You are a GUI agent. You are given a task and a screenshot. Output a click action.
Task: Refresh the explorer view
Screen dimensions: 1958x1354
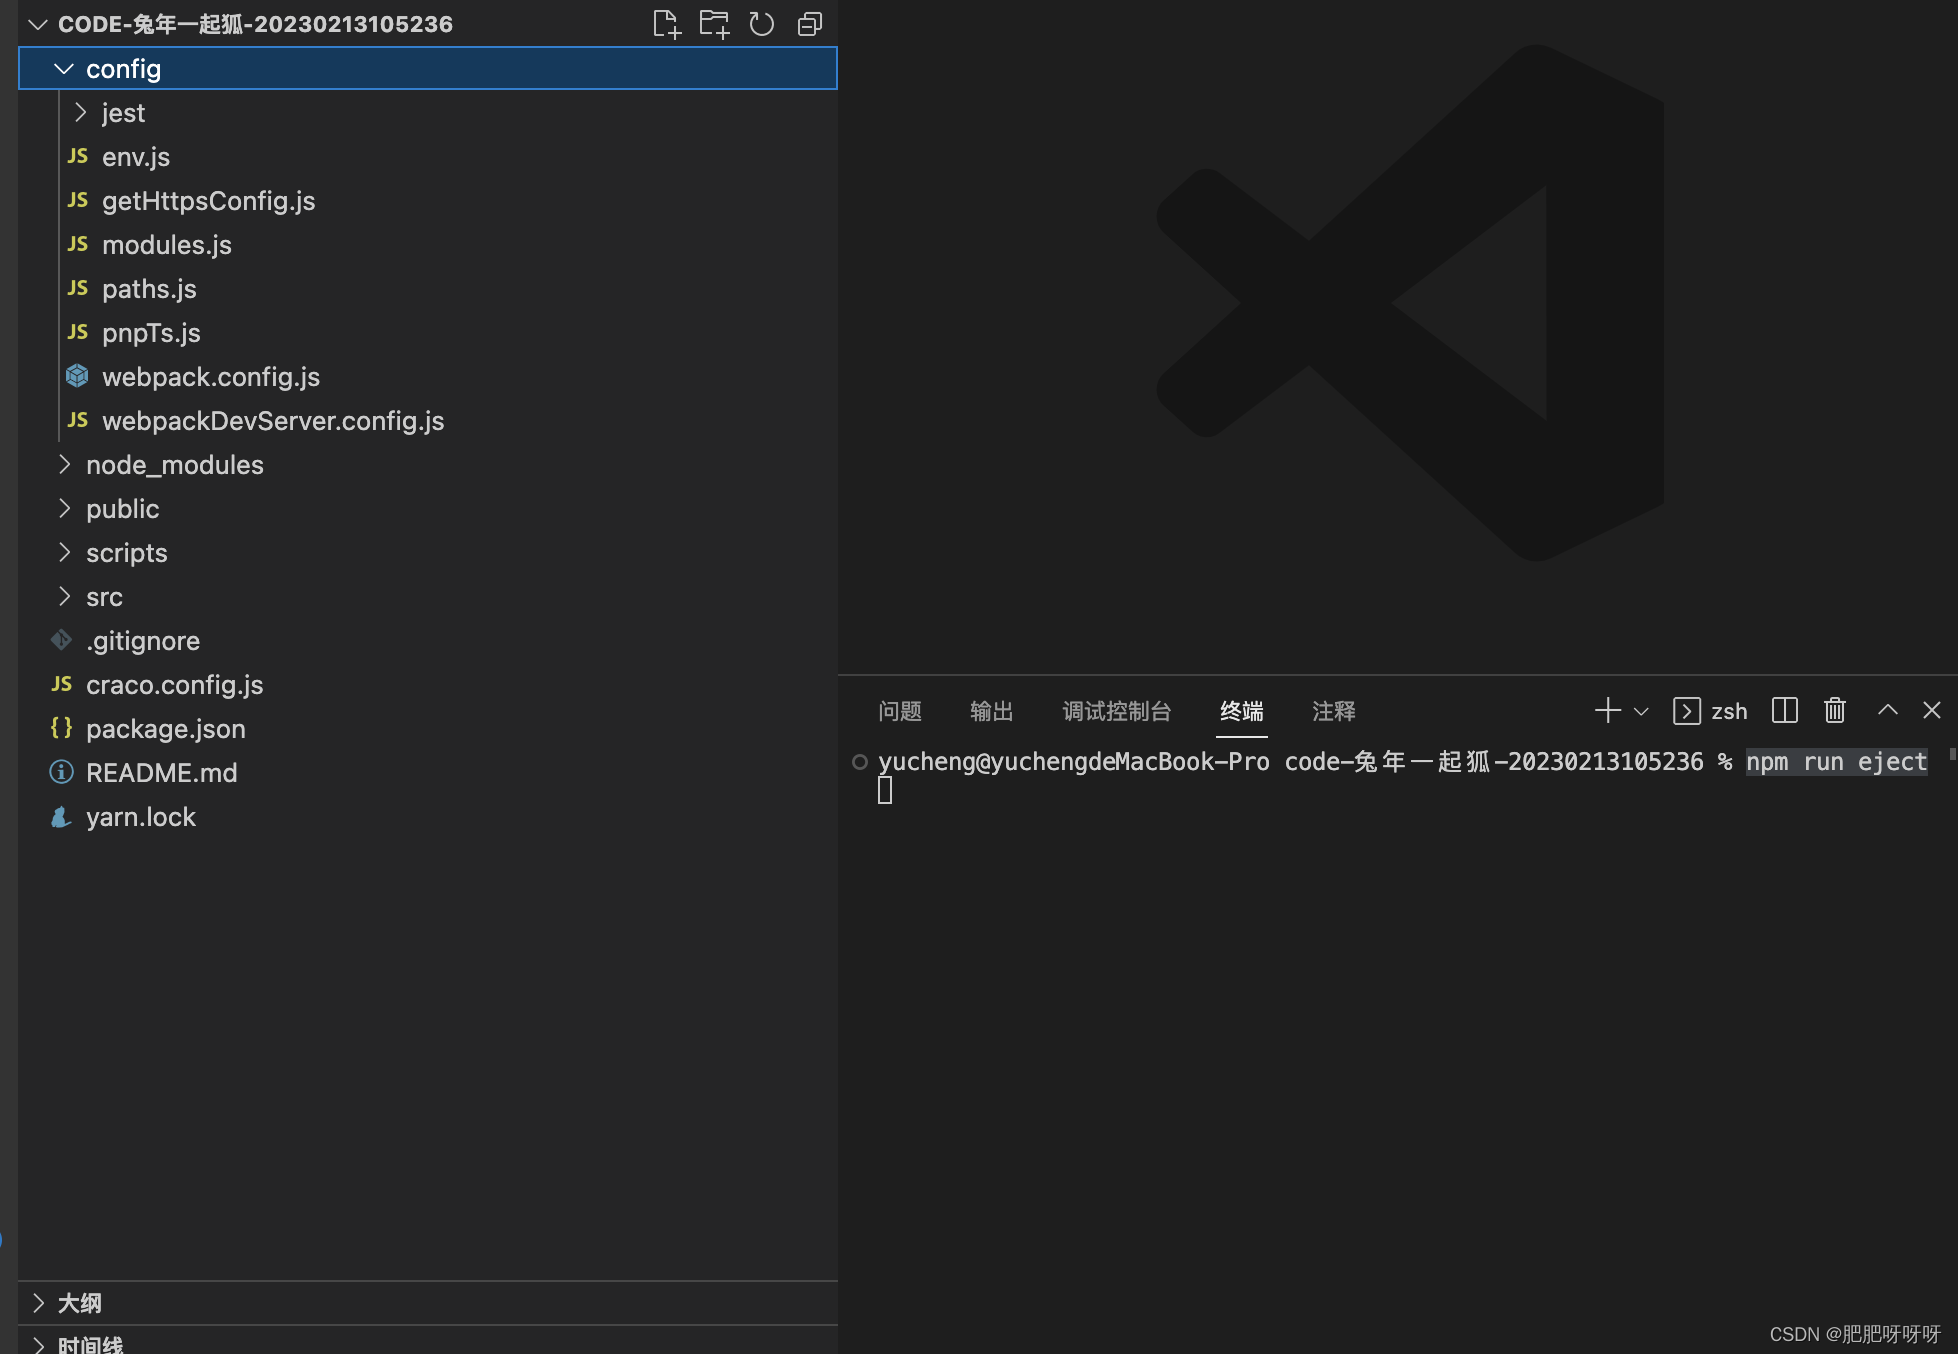pos(761,23)
